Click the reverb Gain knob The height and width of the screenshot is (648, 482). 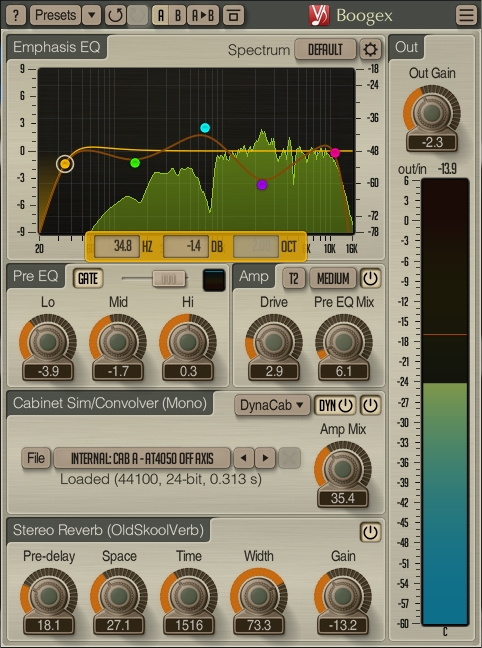pyautogui.click(x=343, y=596)
